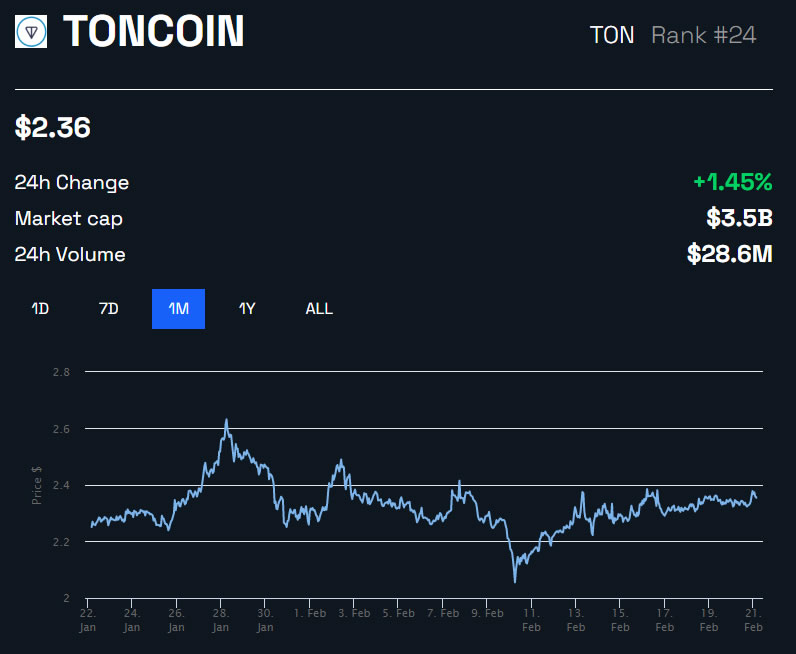Click the $2.36 current price
The image size is (796, 654).
click(52, 128)
